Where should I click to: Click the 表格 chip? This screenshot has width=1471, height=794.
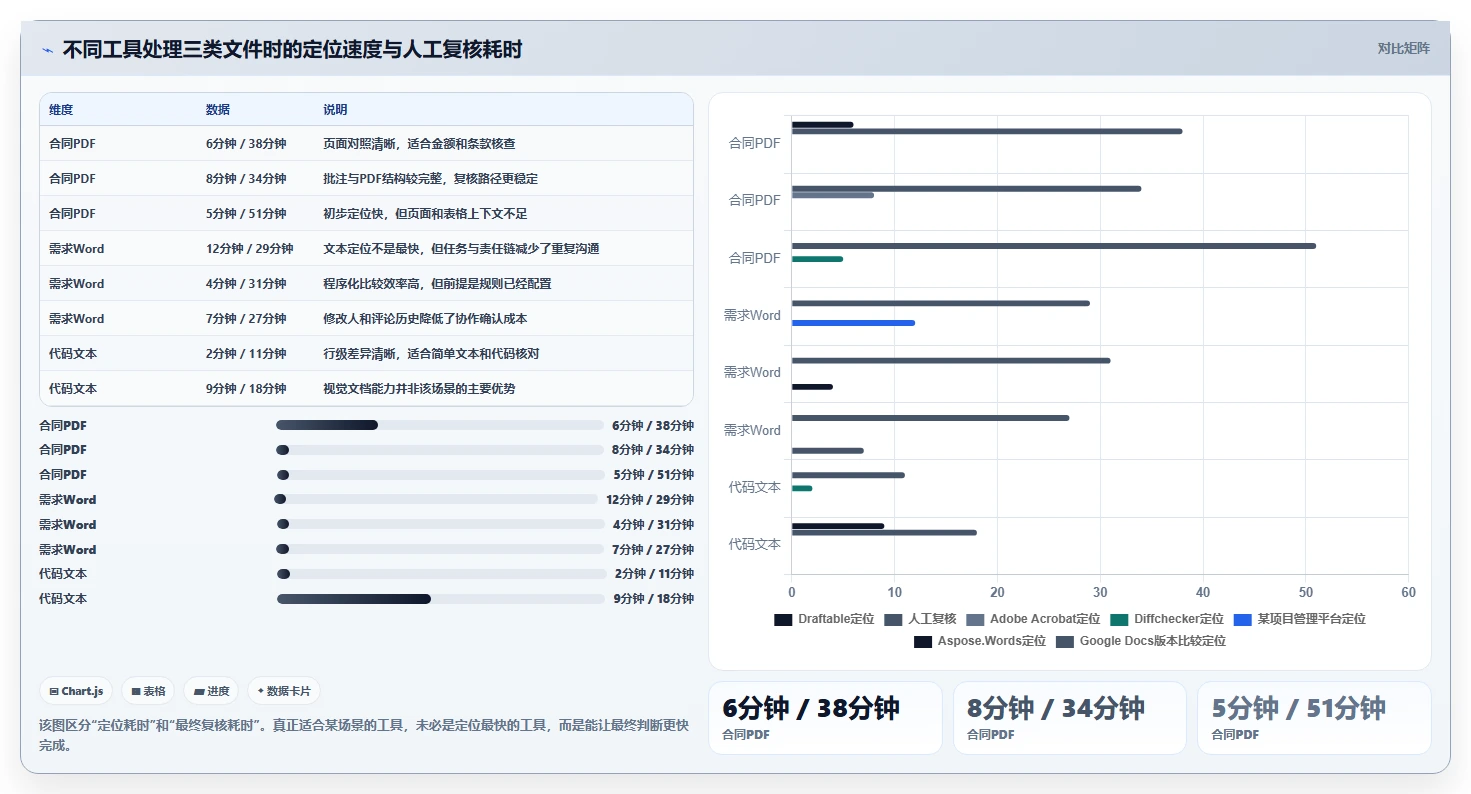[x=148, y=691]
